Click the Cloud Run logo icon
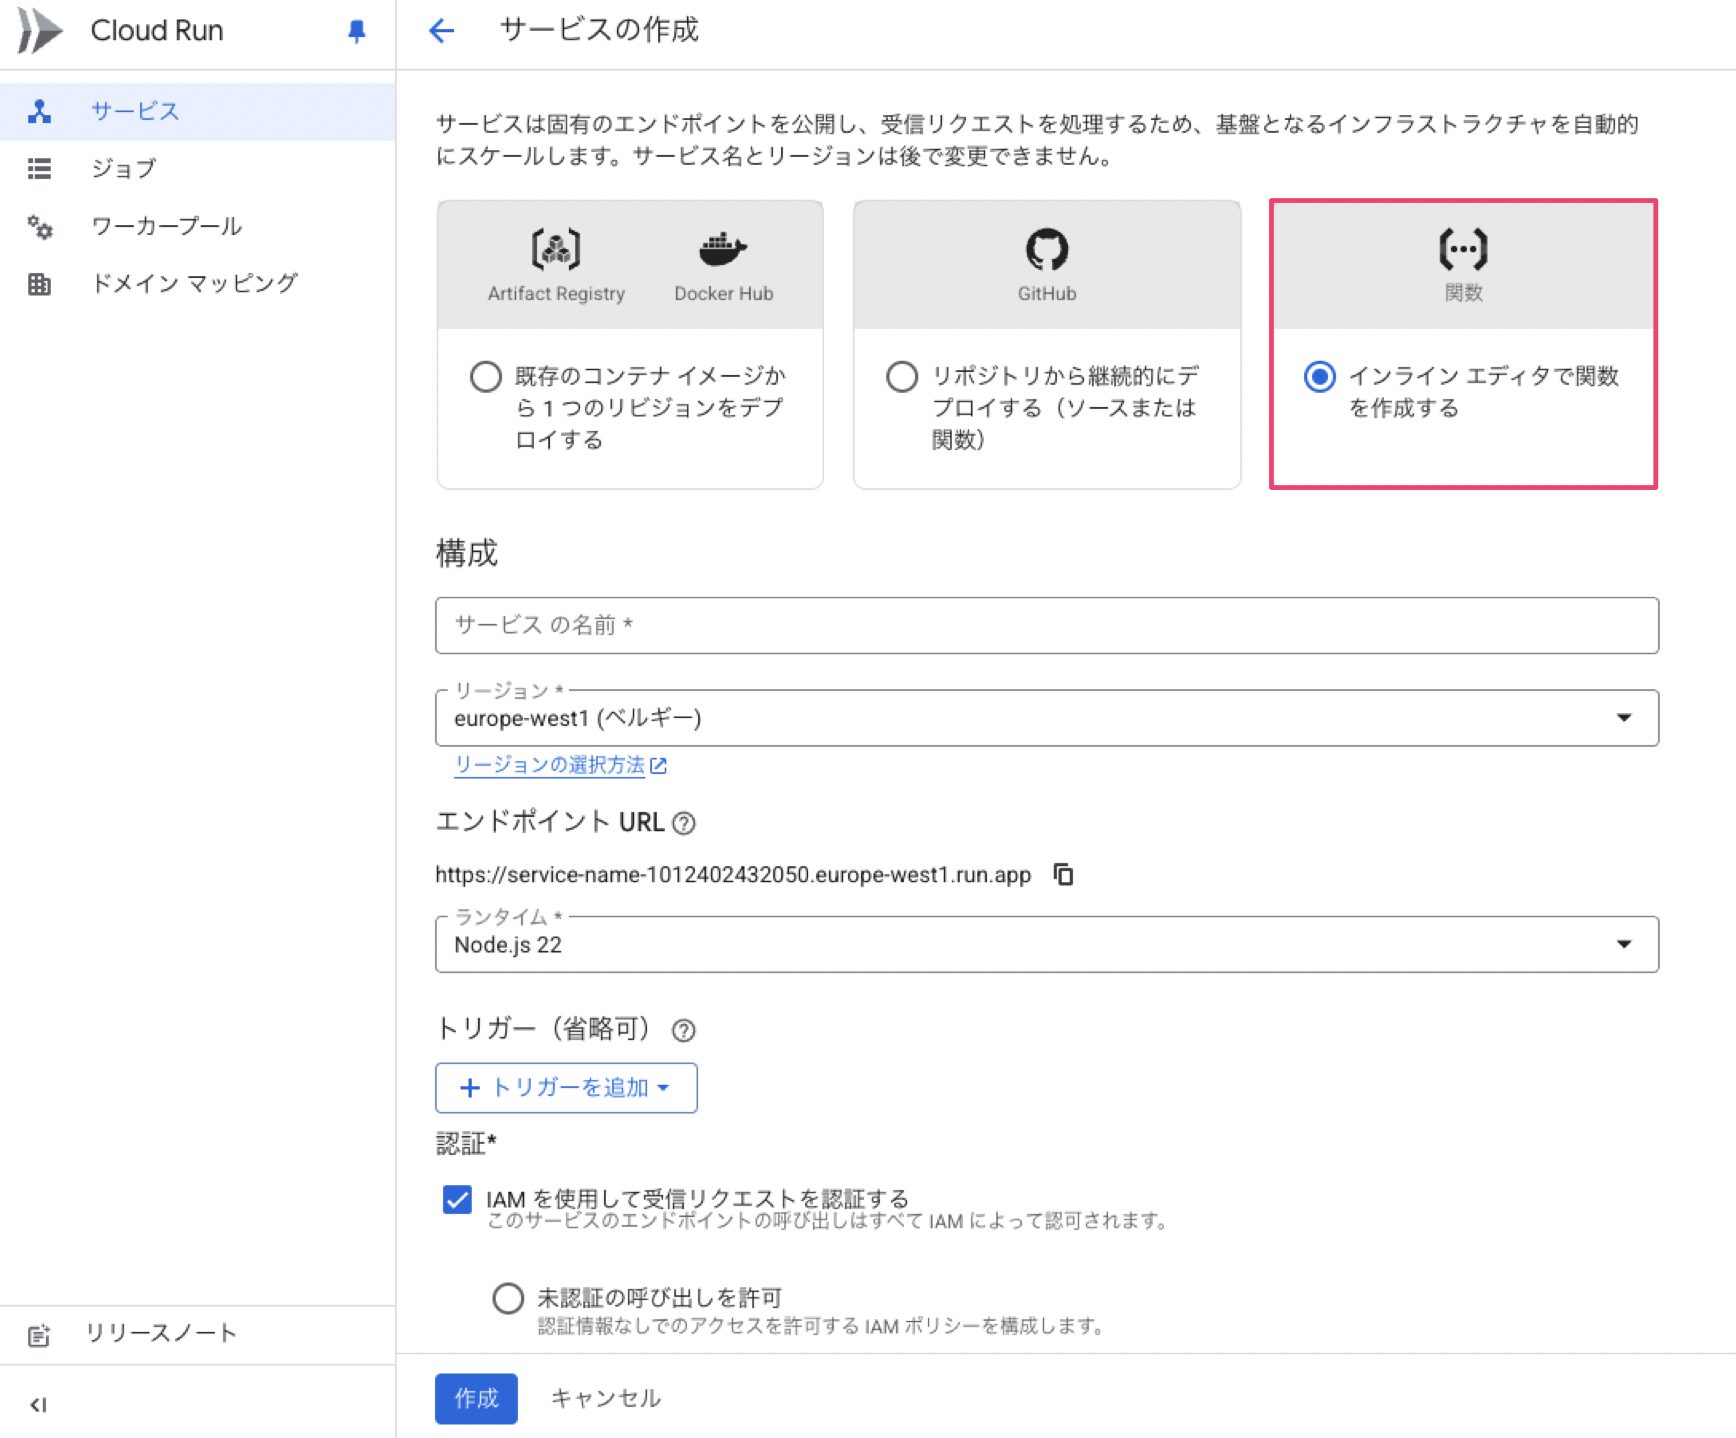This screenshot has height=1438, width=1736. (x=40, y=31)
